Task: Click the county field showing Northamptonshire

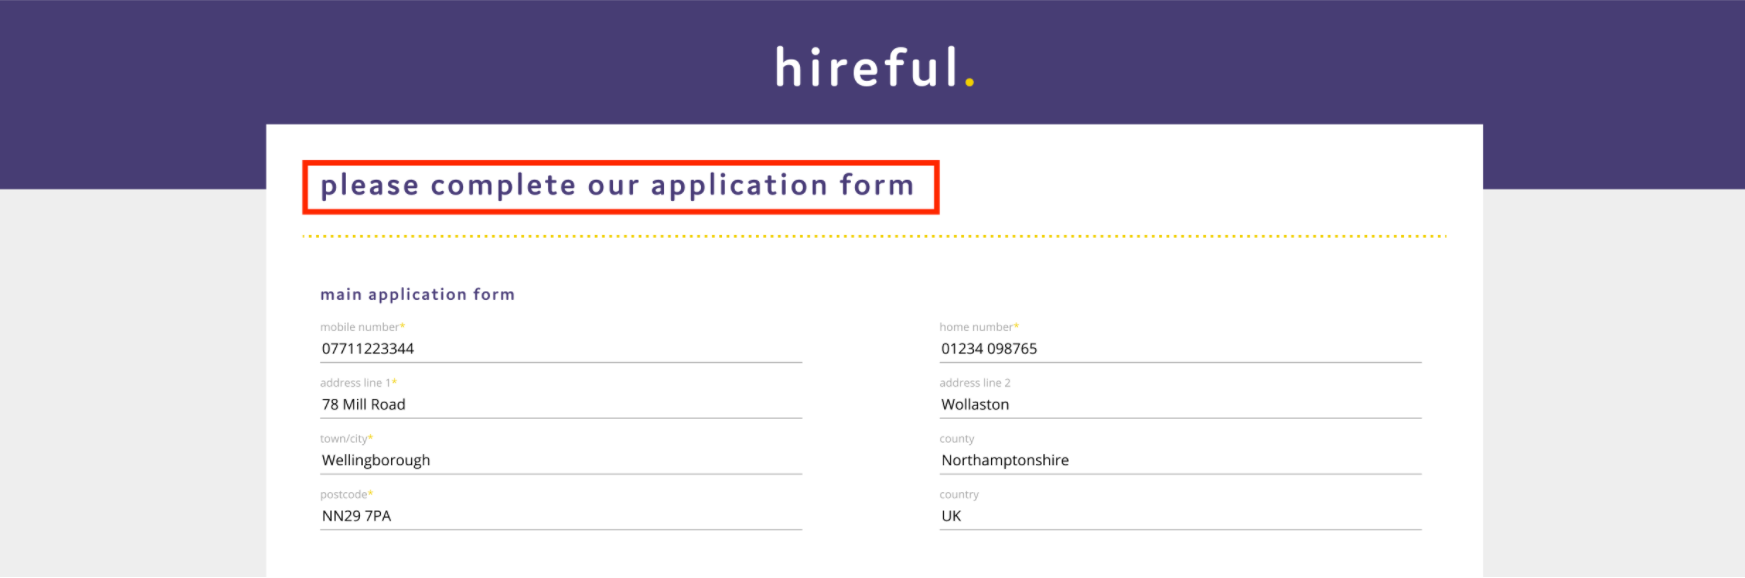Action: (1180, 461)
